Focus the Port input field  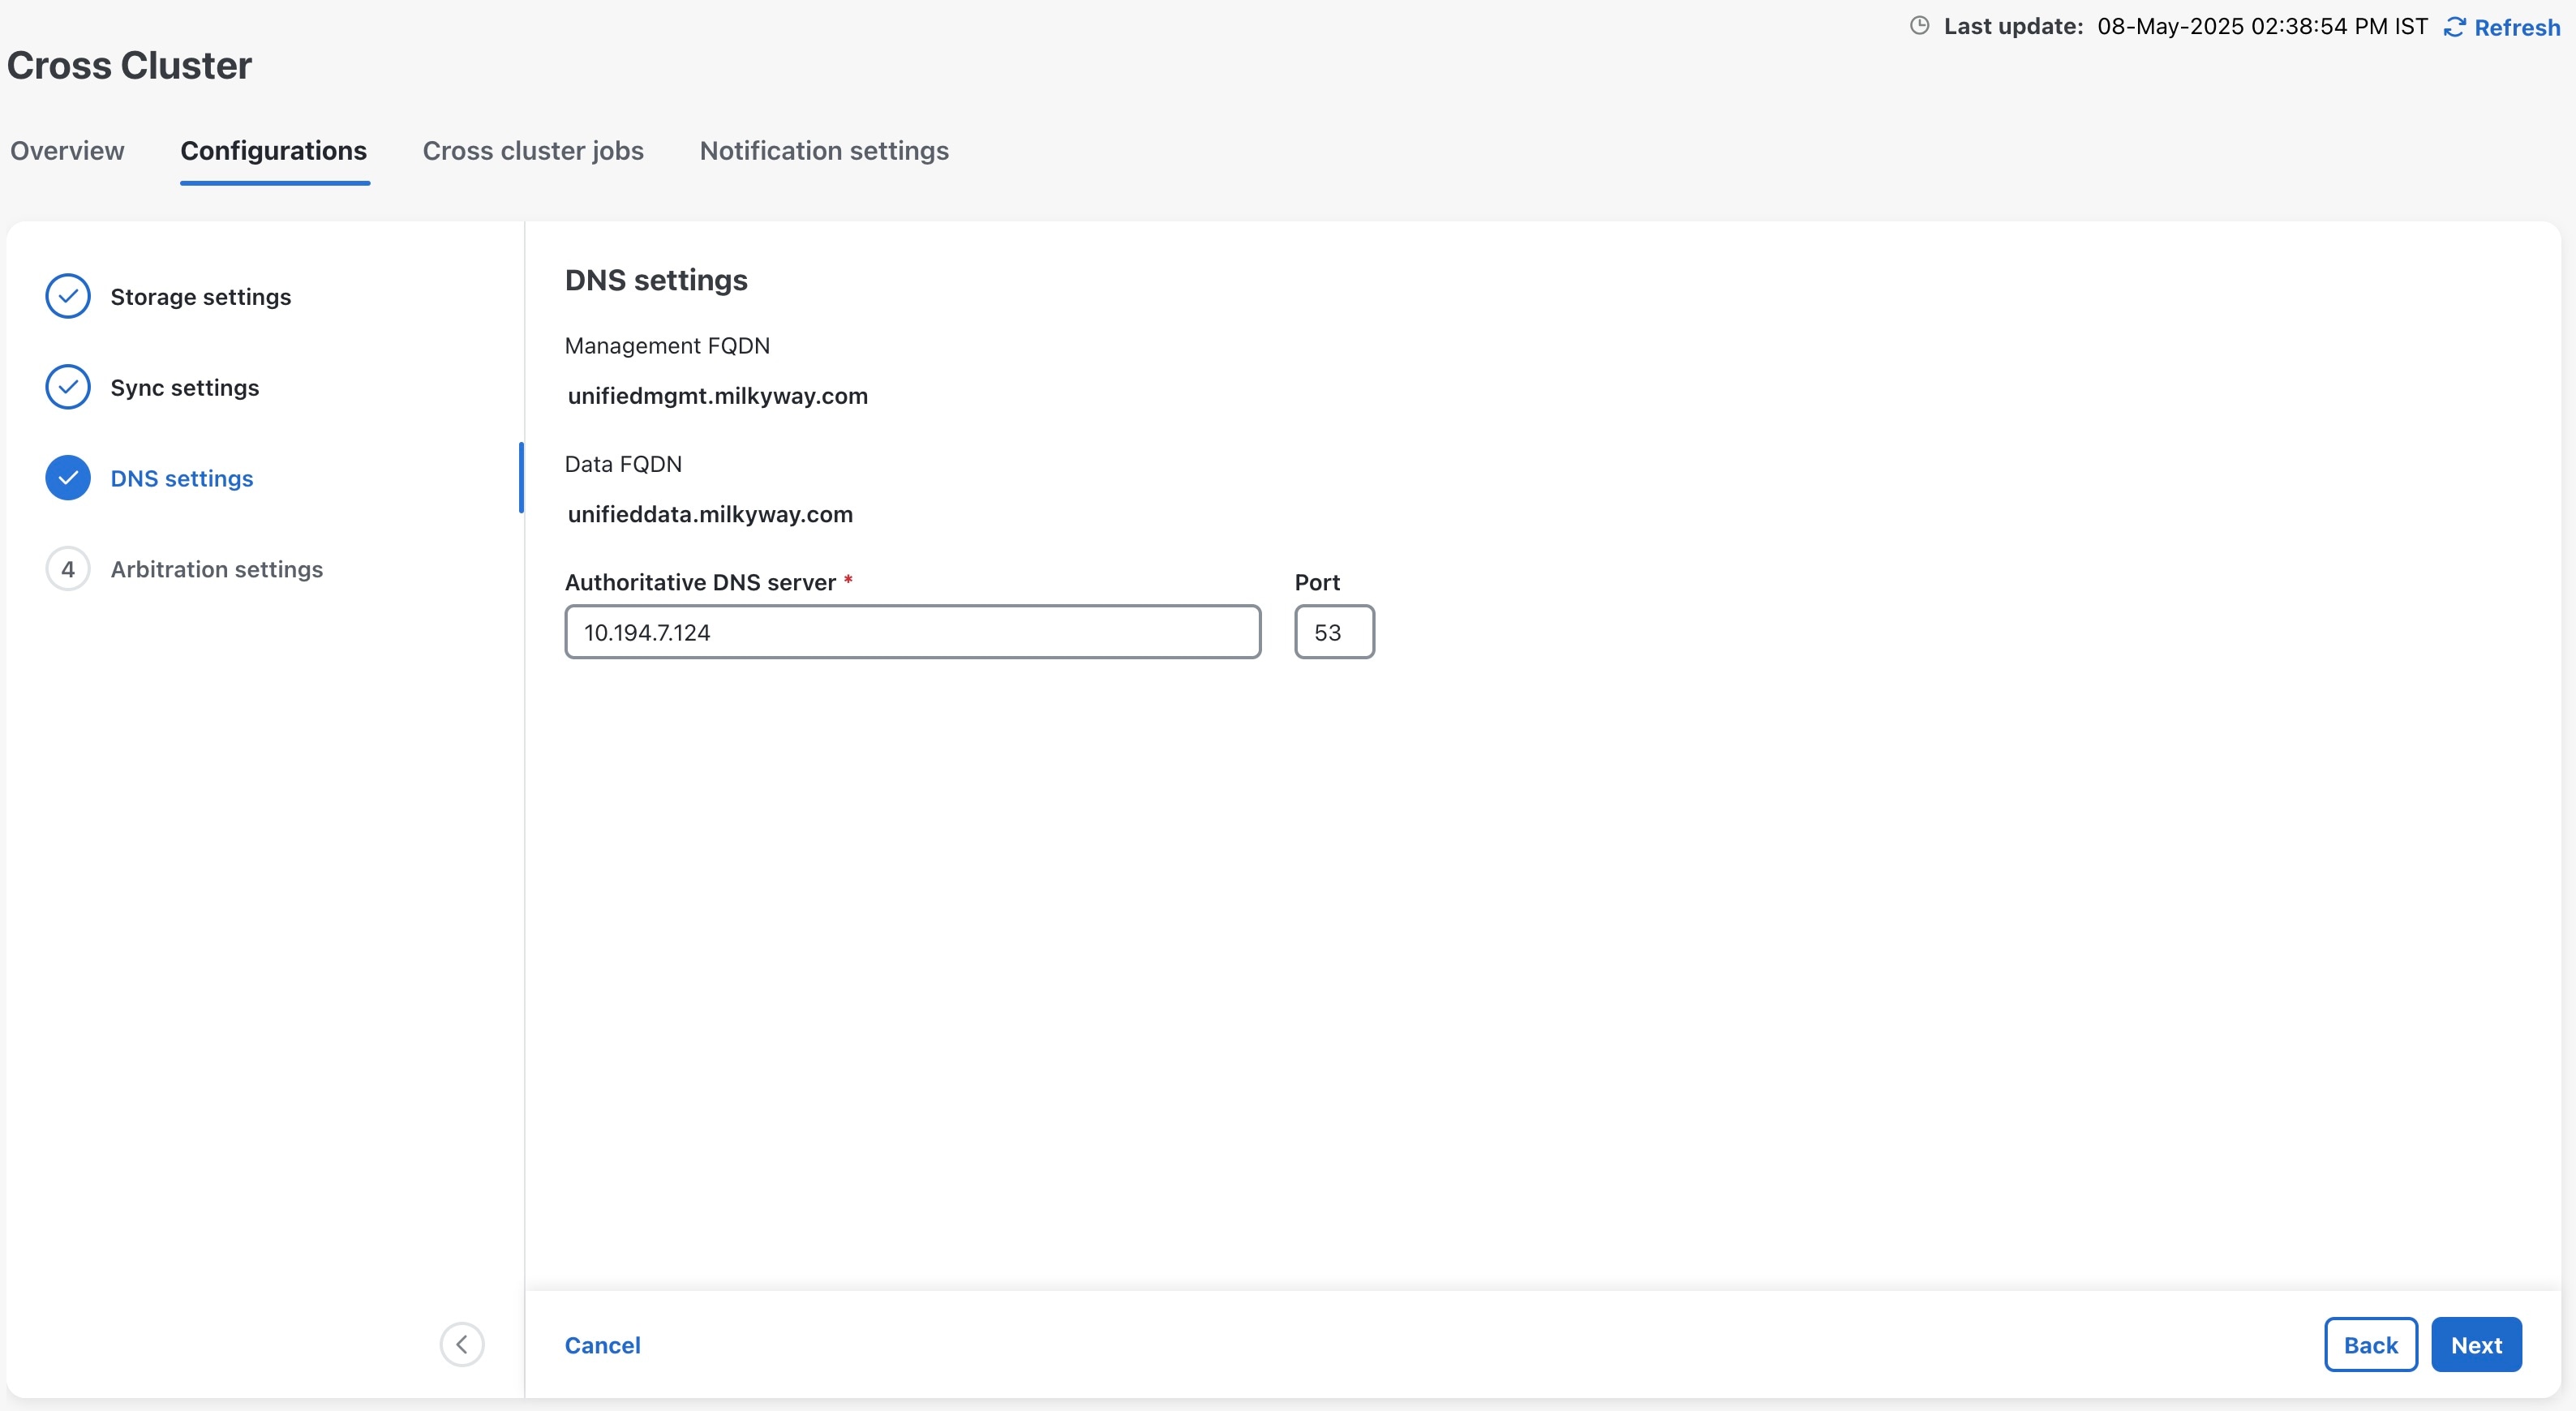(1334, 632)
